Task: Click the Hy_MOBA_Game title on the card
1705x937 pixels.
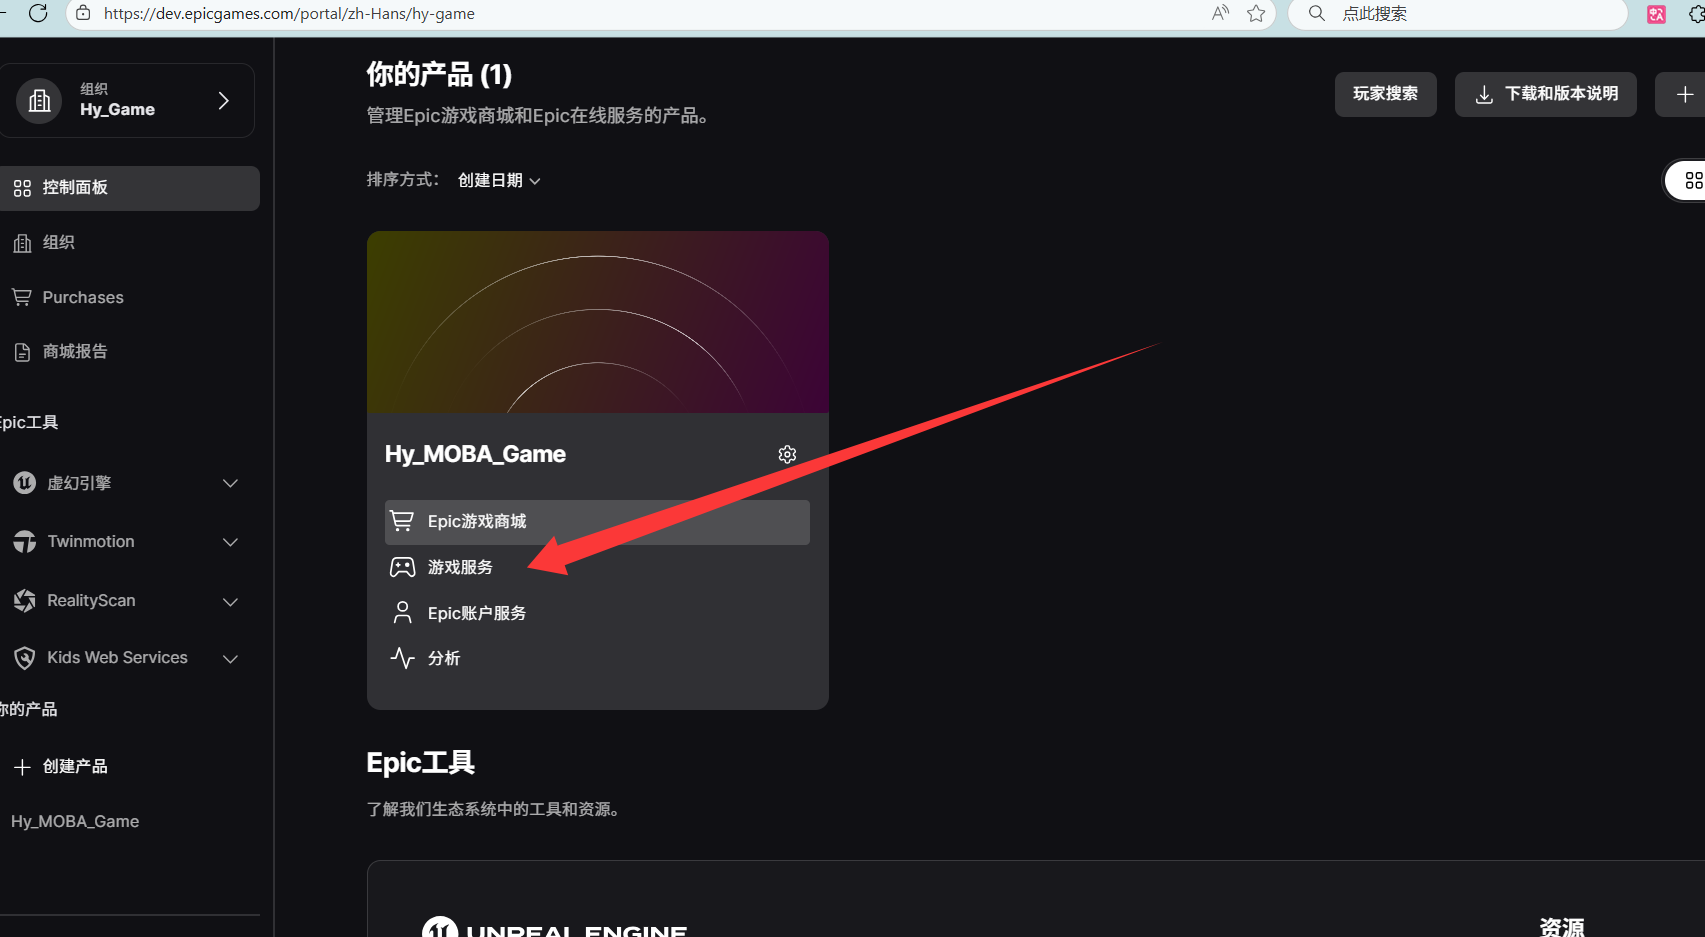Action: (475, 454)
